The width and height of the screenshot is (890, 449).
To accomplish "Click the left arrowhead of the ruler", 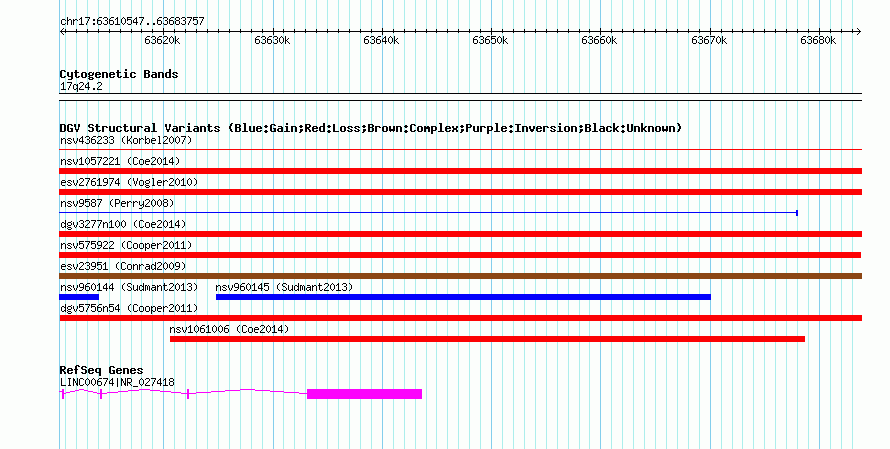I will [62, 32].
